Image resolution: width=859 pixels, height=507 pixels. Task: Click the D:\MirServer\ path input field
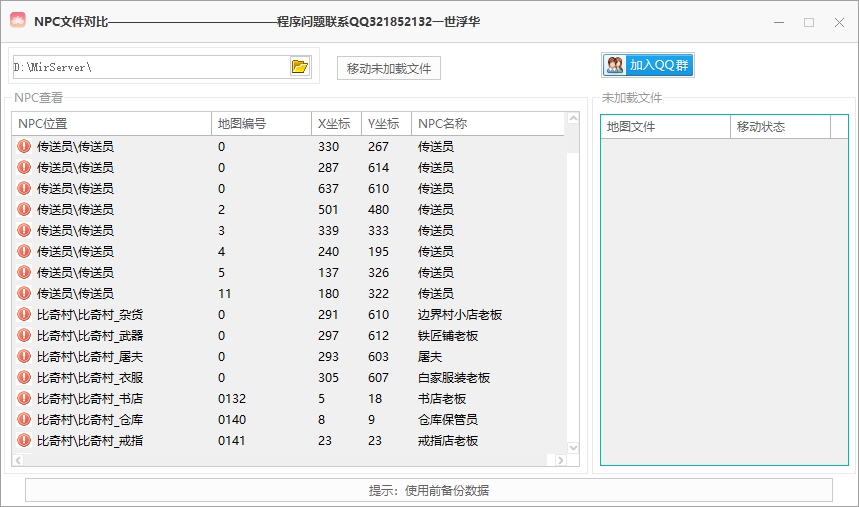click(151, 67)
